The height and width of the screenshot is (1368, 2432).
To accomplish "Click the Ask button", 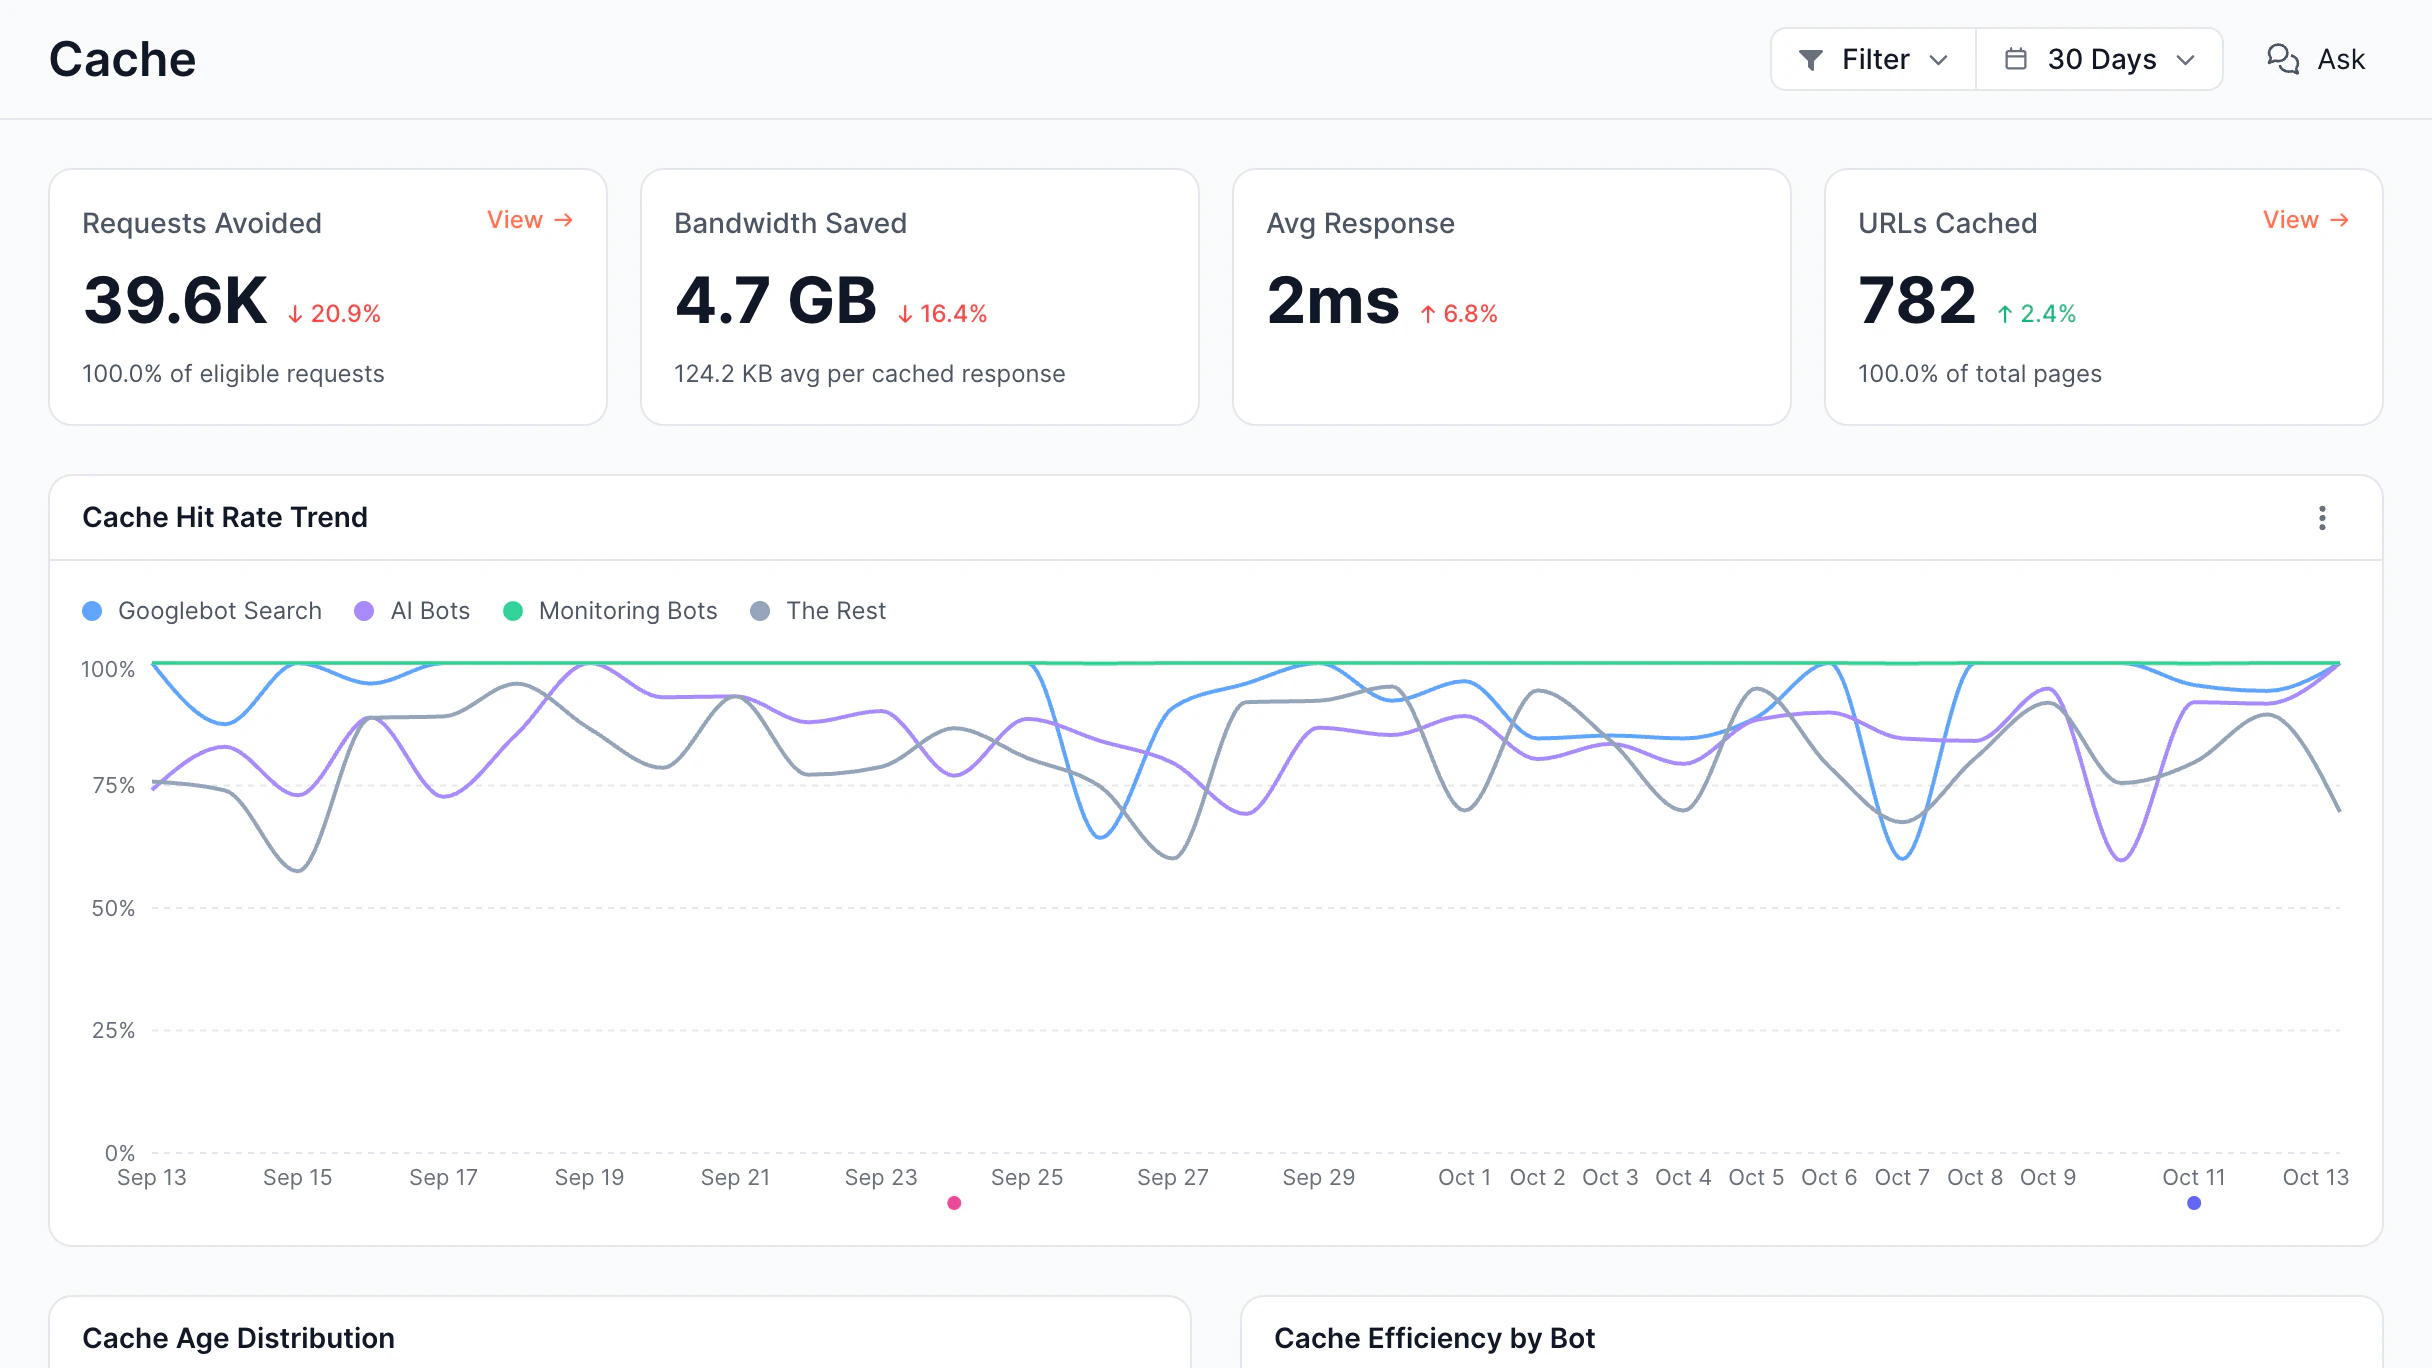I will pos(2315,59).
